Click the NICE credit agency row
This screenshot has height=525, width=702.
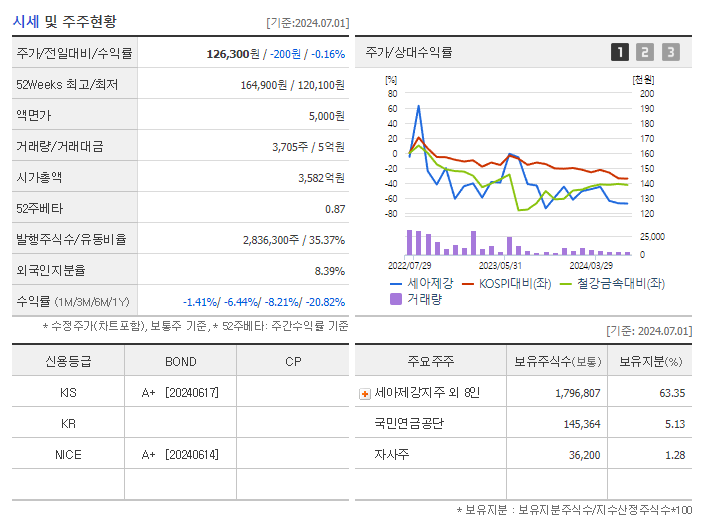[x=68, y=455]
